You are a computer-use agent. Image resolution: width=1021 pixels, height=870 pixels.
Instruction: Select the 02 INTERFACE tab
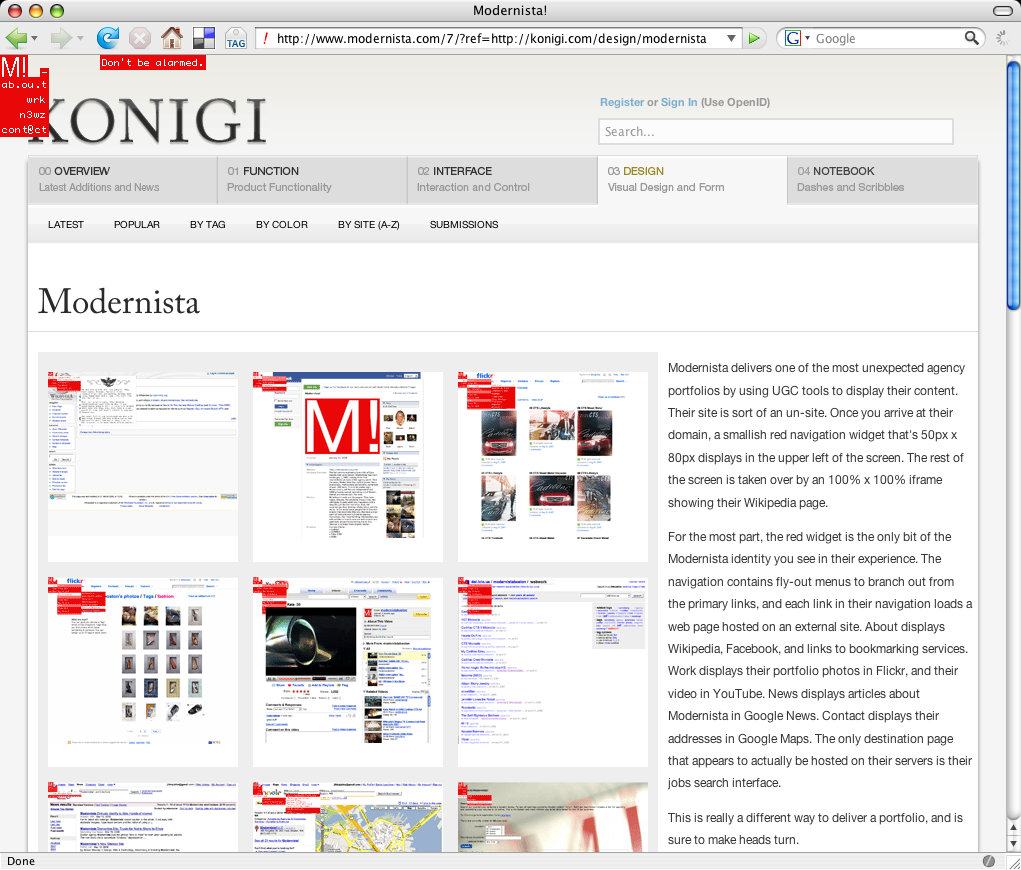502,180
